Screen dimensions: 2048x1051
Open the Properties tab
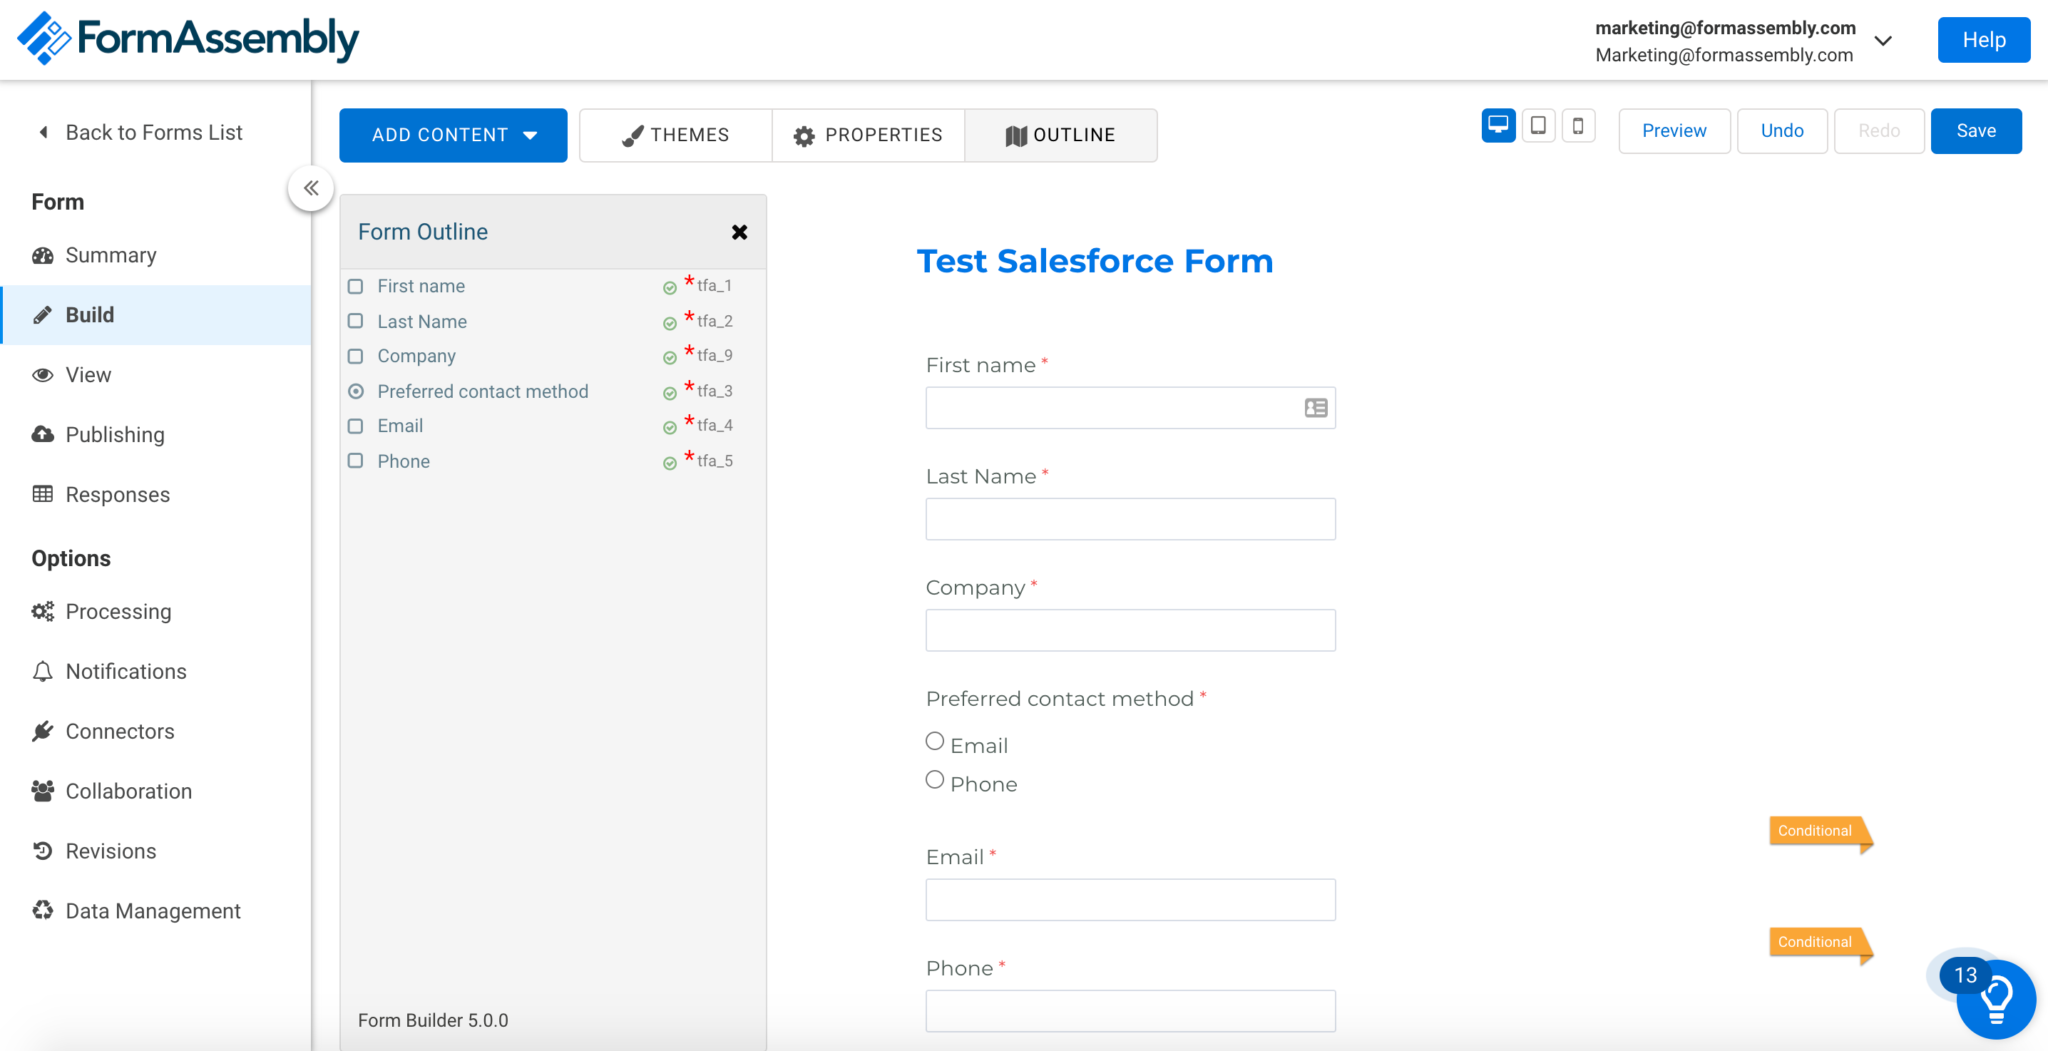pyautogui.click(x=868, y=135)
